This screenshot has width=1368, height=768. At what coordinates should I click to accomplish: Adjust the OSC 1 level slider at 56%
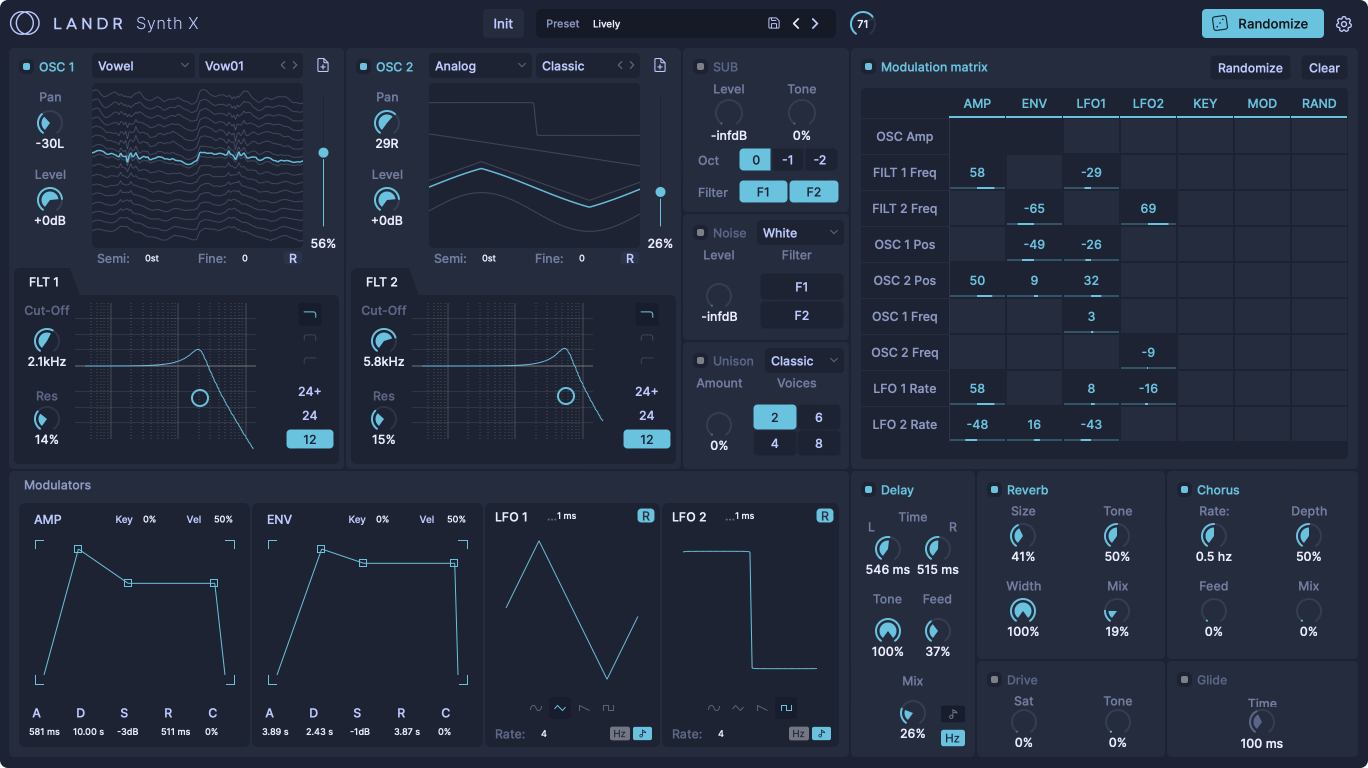pyautogui.click(x=323, y=151)
